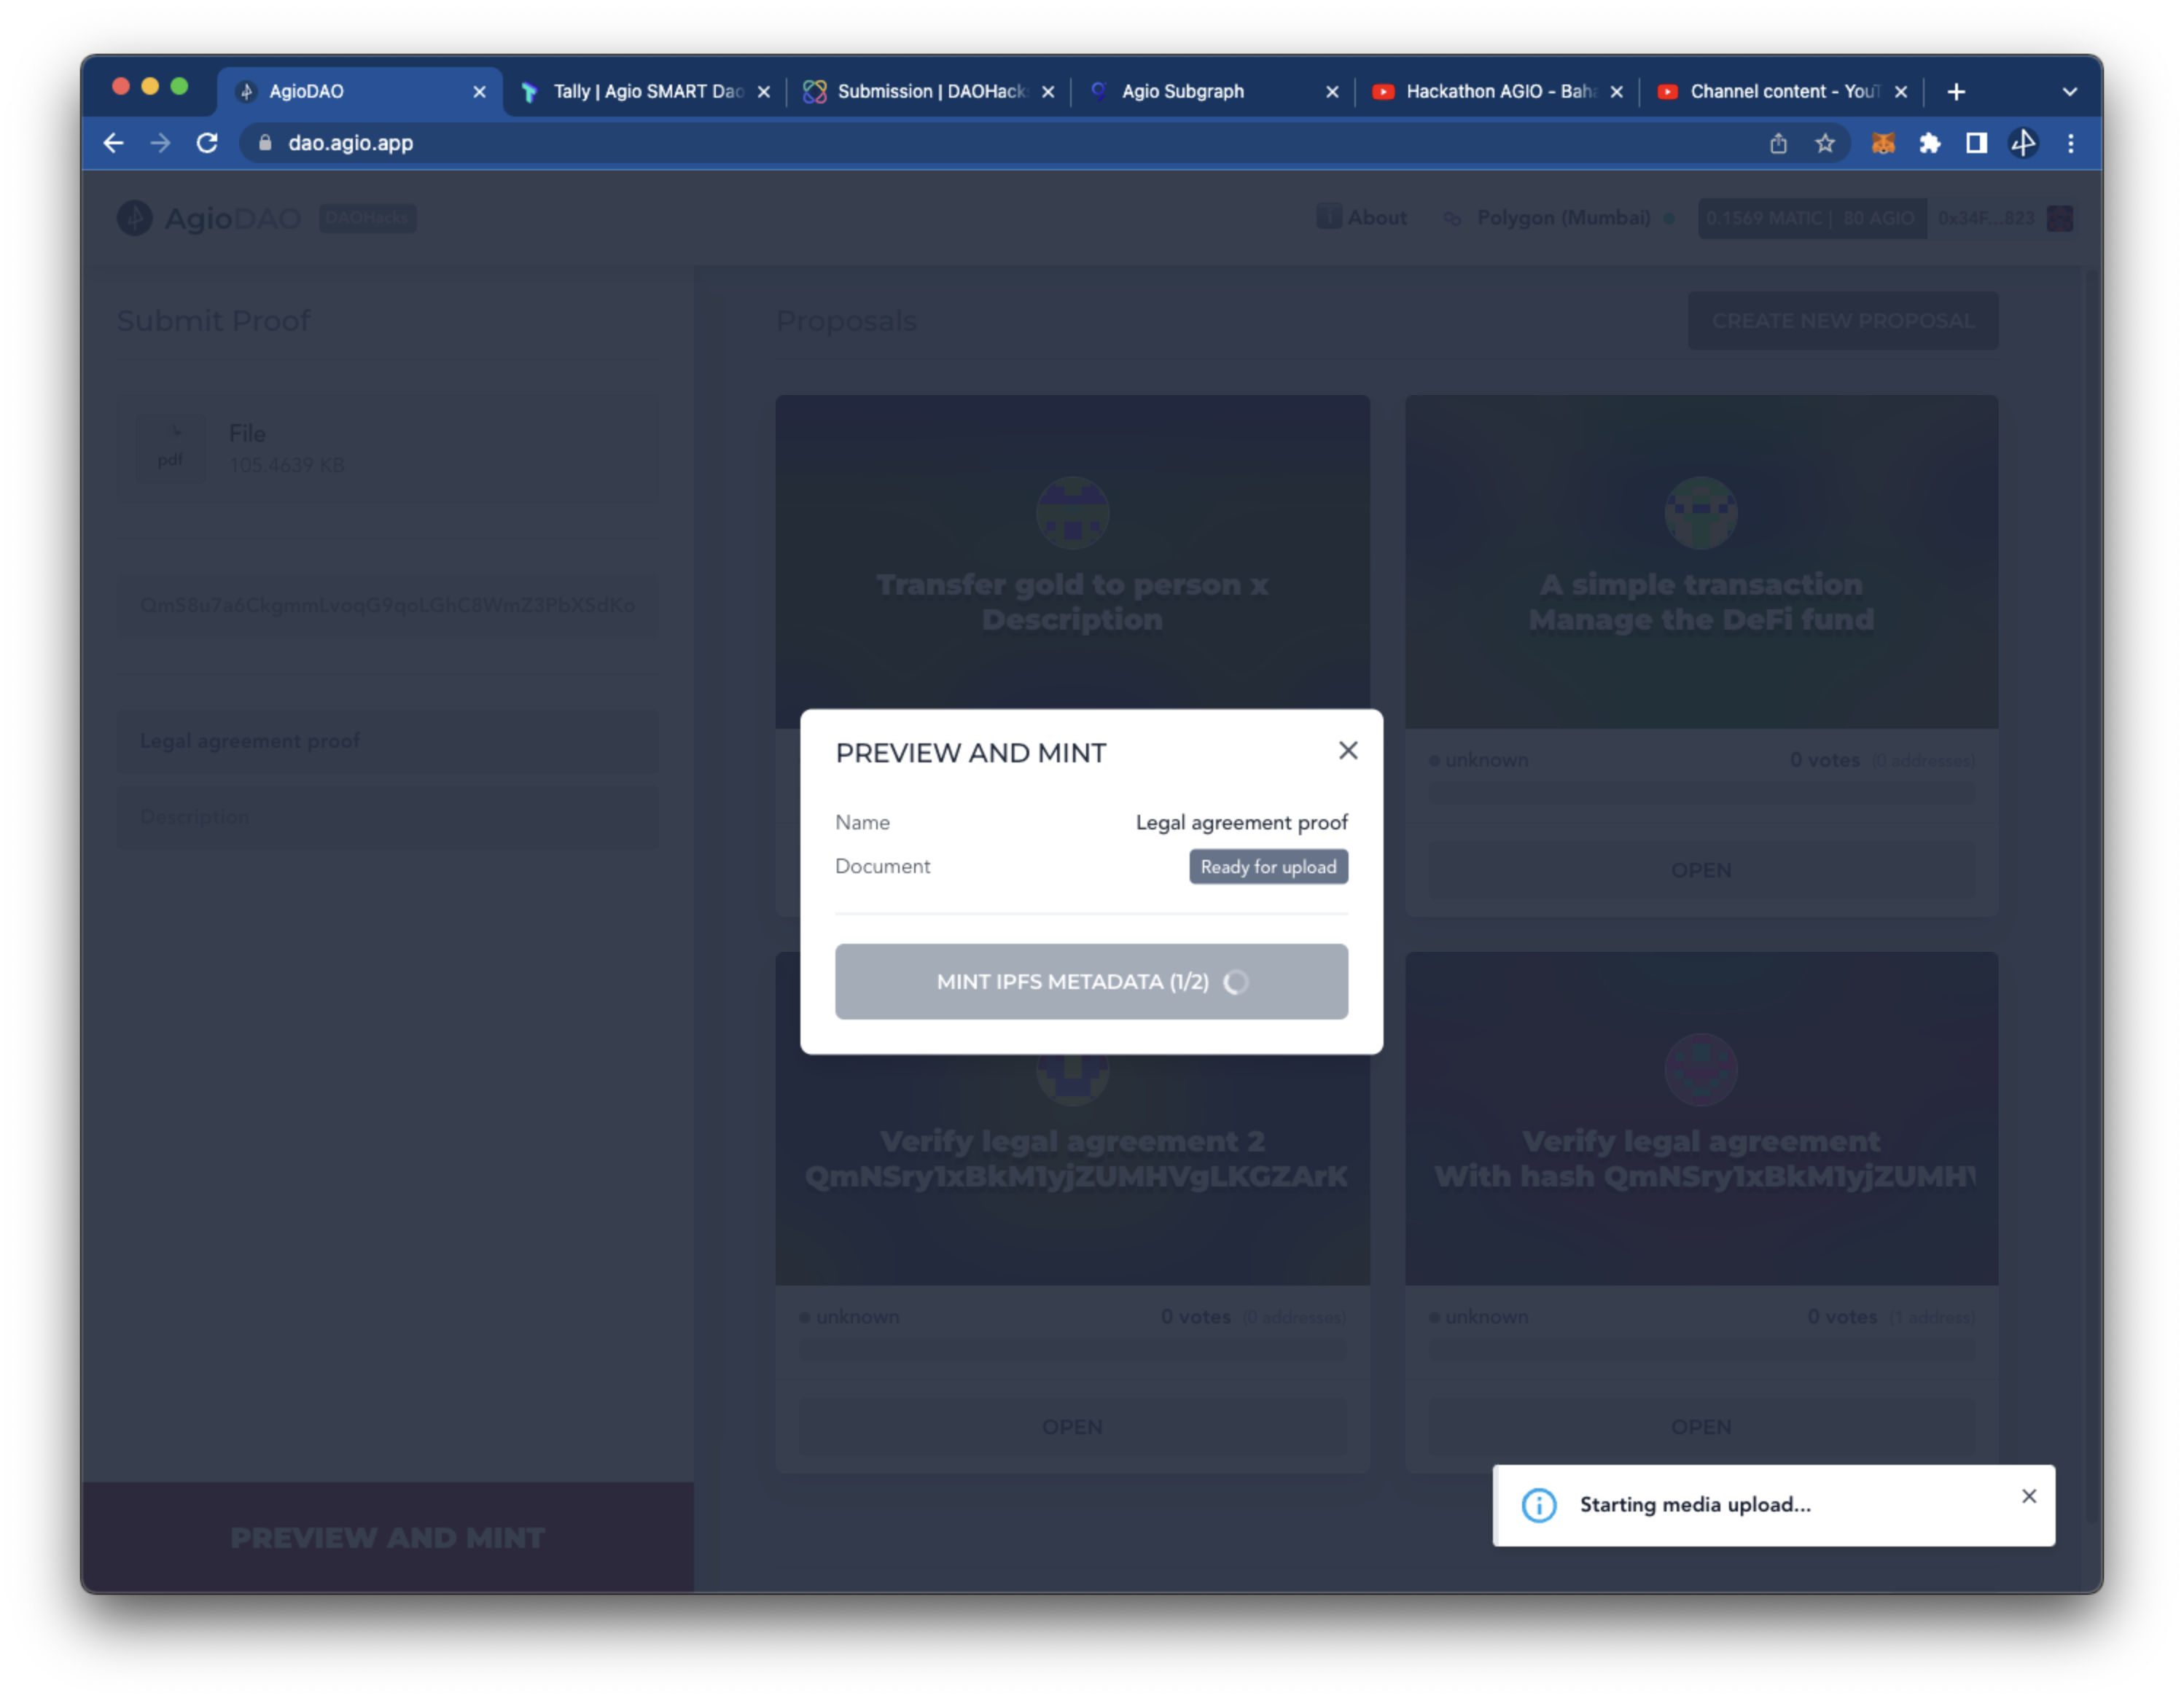Click the vote progress bar of Verify legal agreement 2
This screenshot has width=2184, height=1701.
pyautogui.click(x=1072, y=1350)
